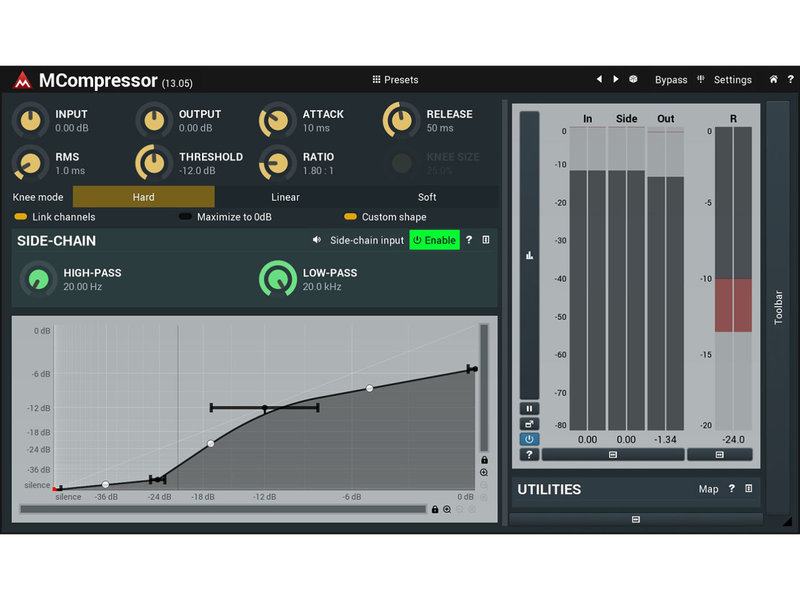This screenshot has width=800, height=600.
Task: Click the Utilities section help icon
Action: click(731, 489)
